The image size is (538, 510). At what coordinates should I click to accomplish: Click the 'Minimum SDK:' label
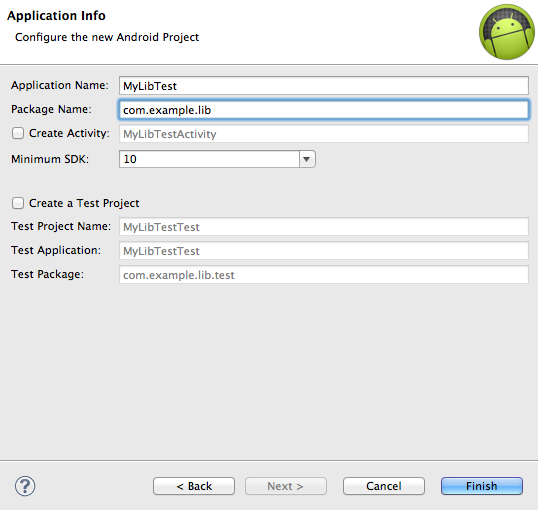(50, 159)
